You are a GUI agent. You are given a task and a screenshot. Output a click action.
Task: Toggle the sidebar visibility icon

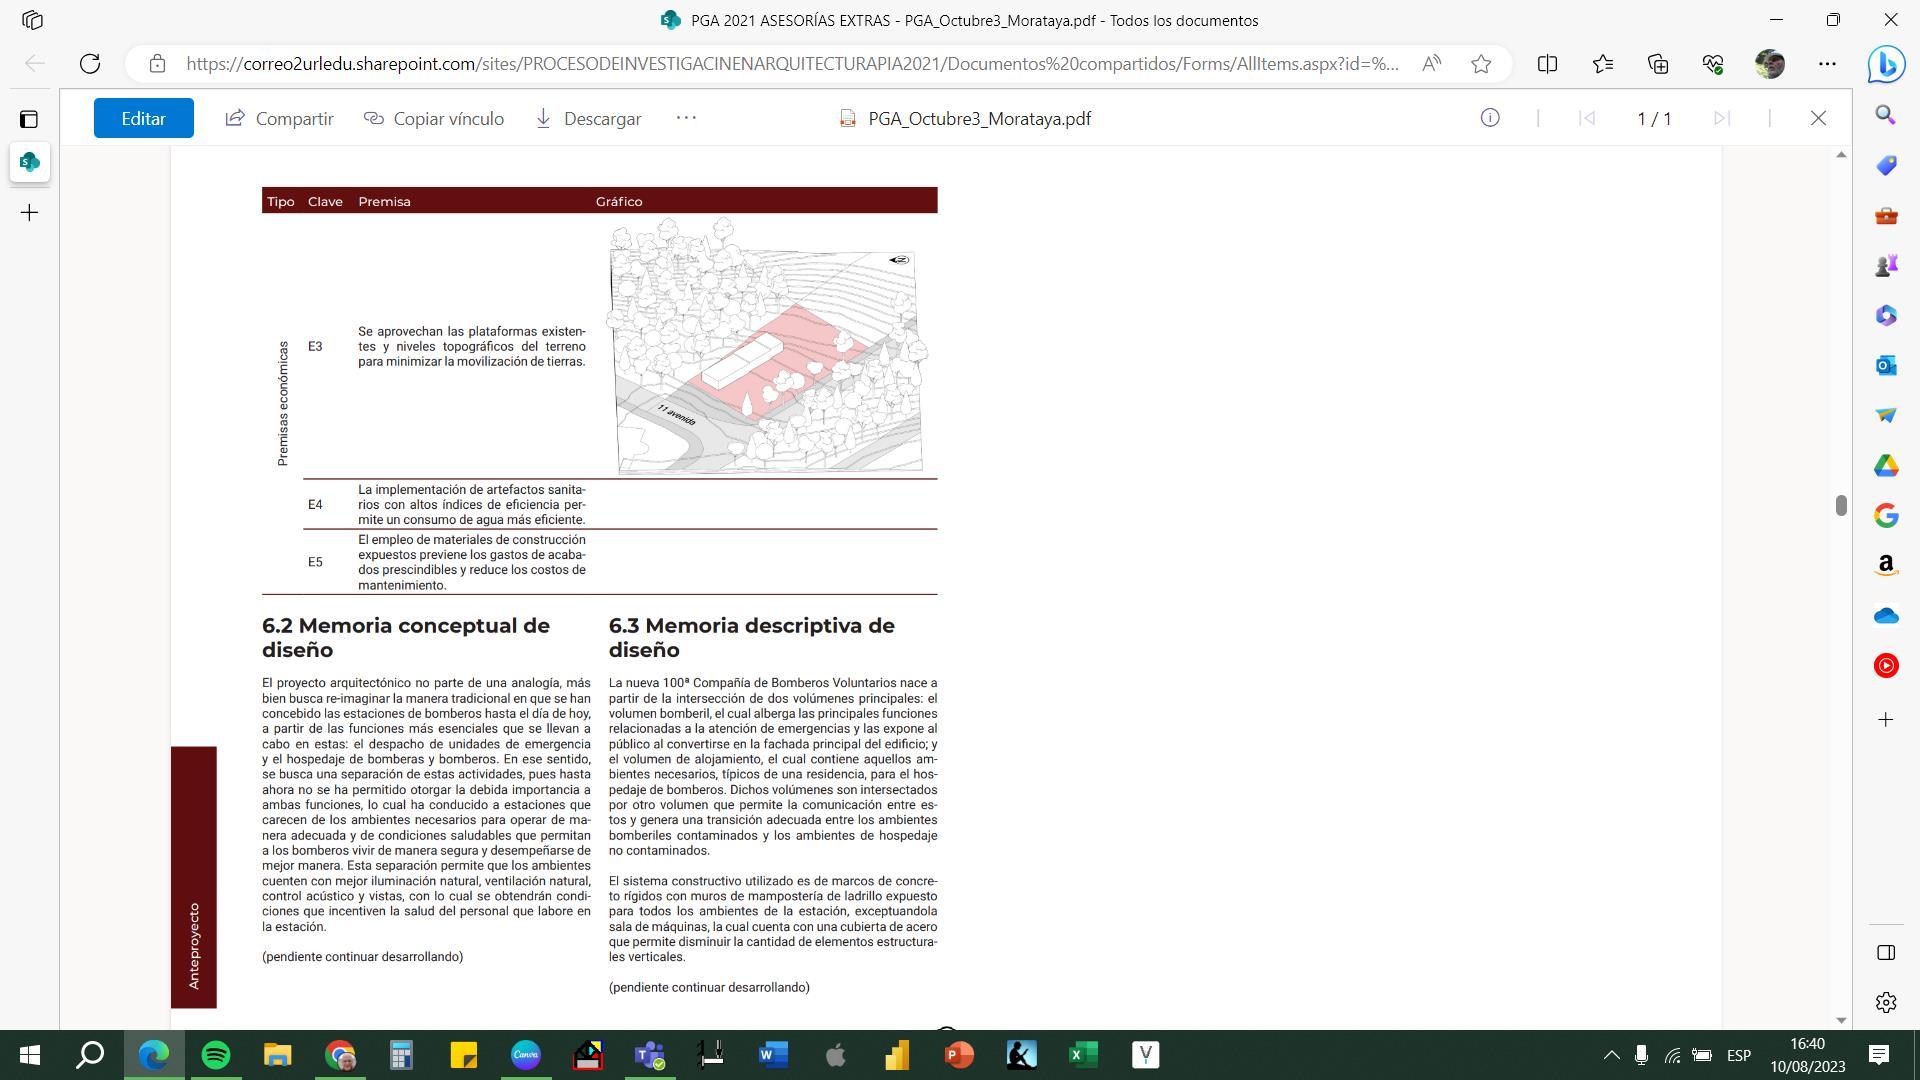(x=1886, y=952)
